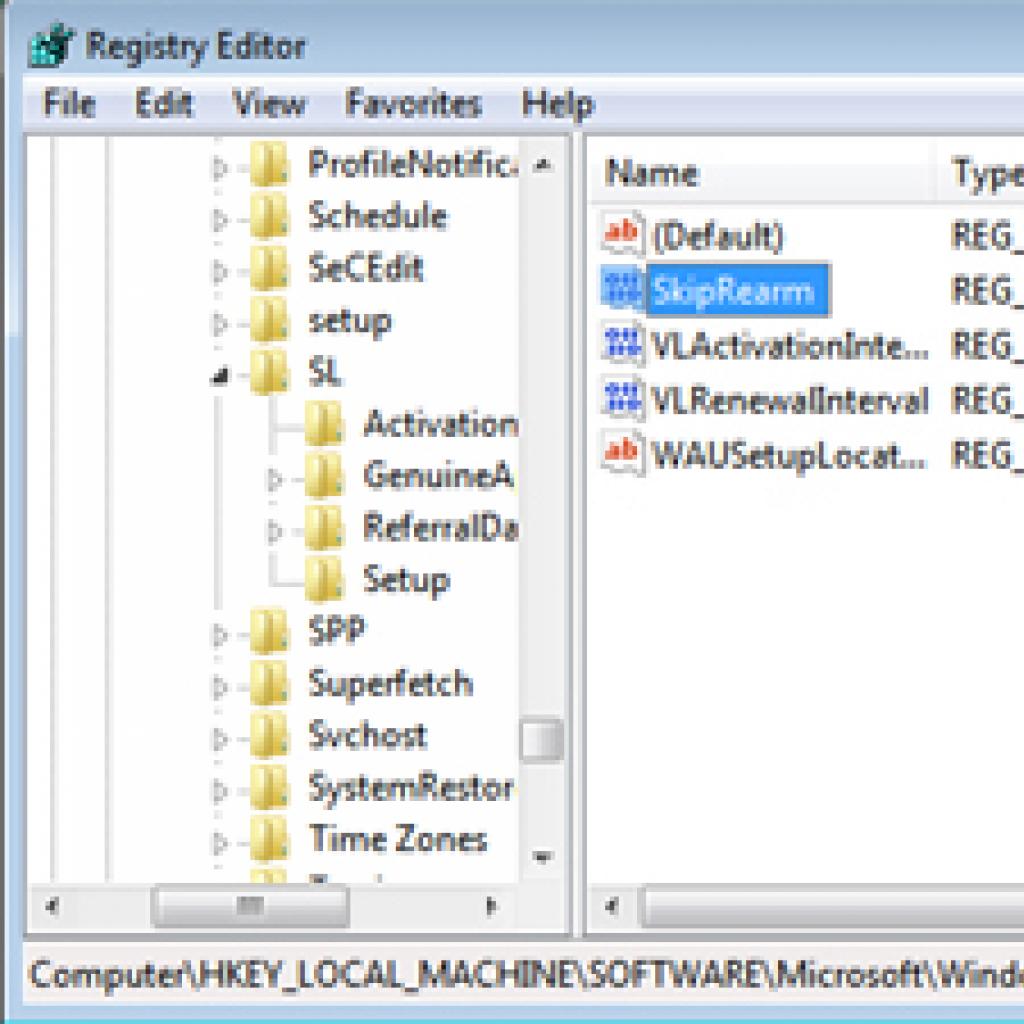The image size is (1024, 1024).
Task: Click the (Default) string value icon
Action: tap(623, 234)
